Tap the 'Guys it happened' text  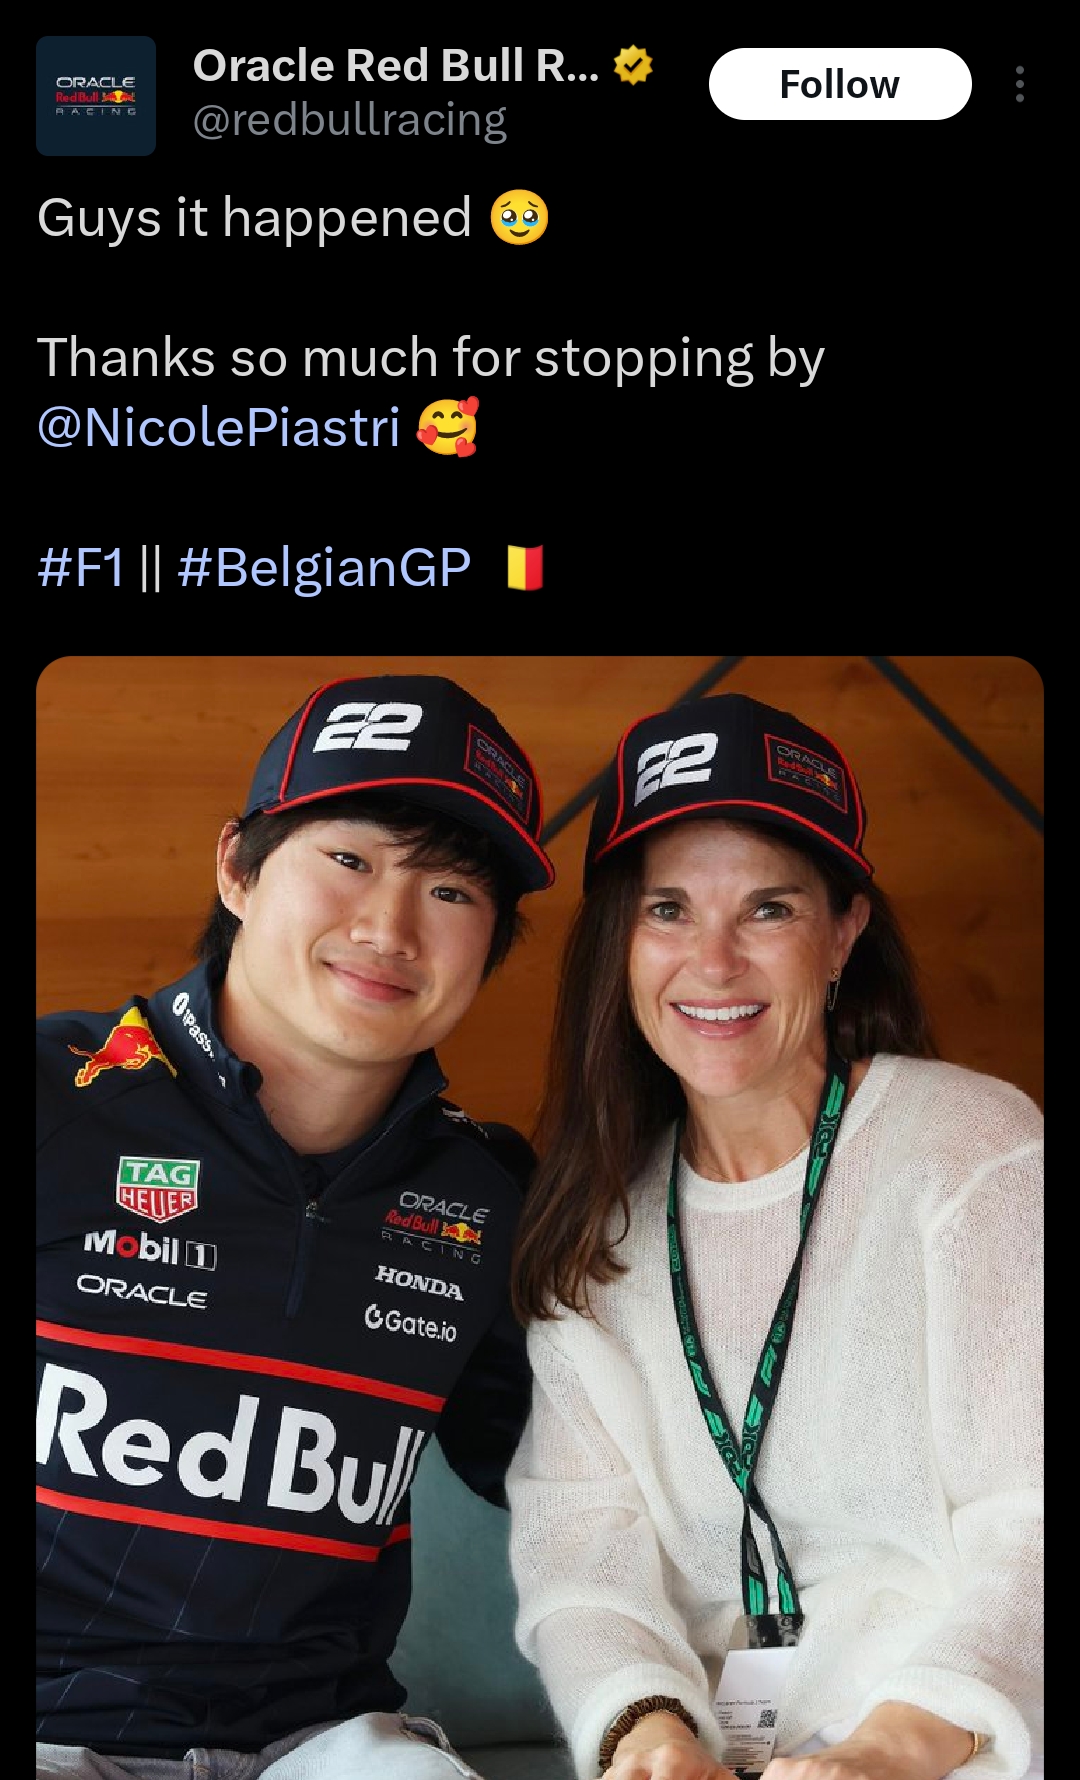click(x=254, y=218)
